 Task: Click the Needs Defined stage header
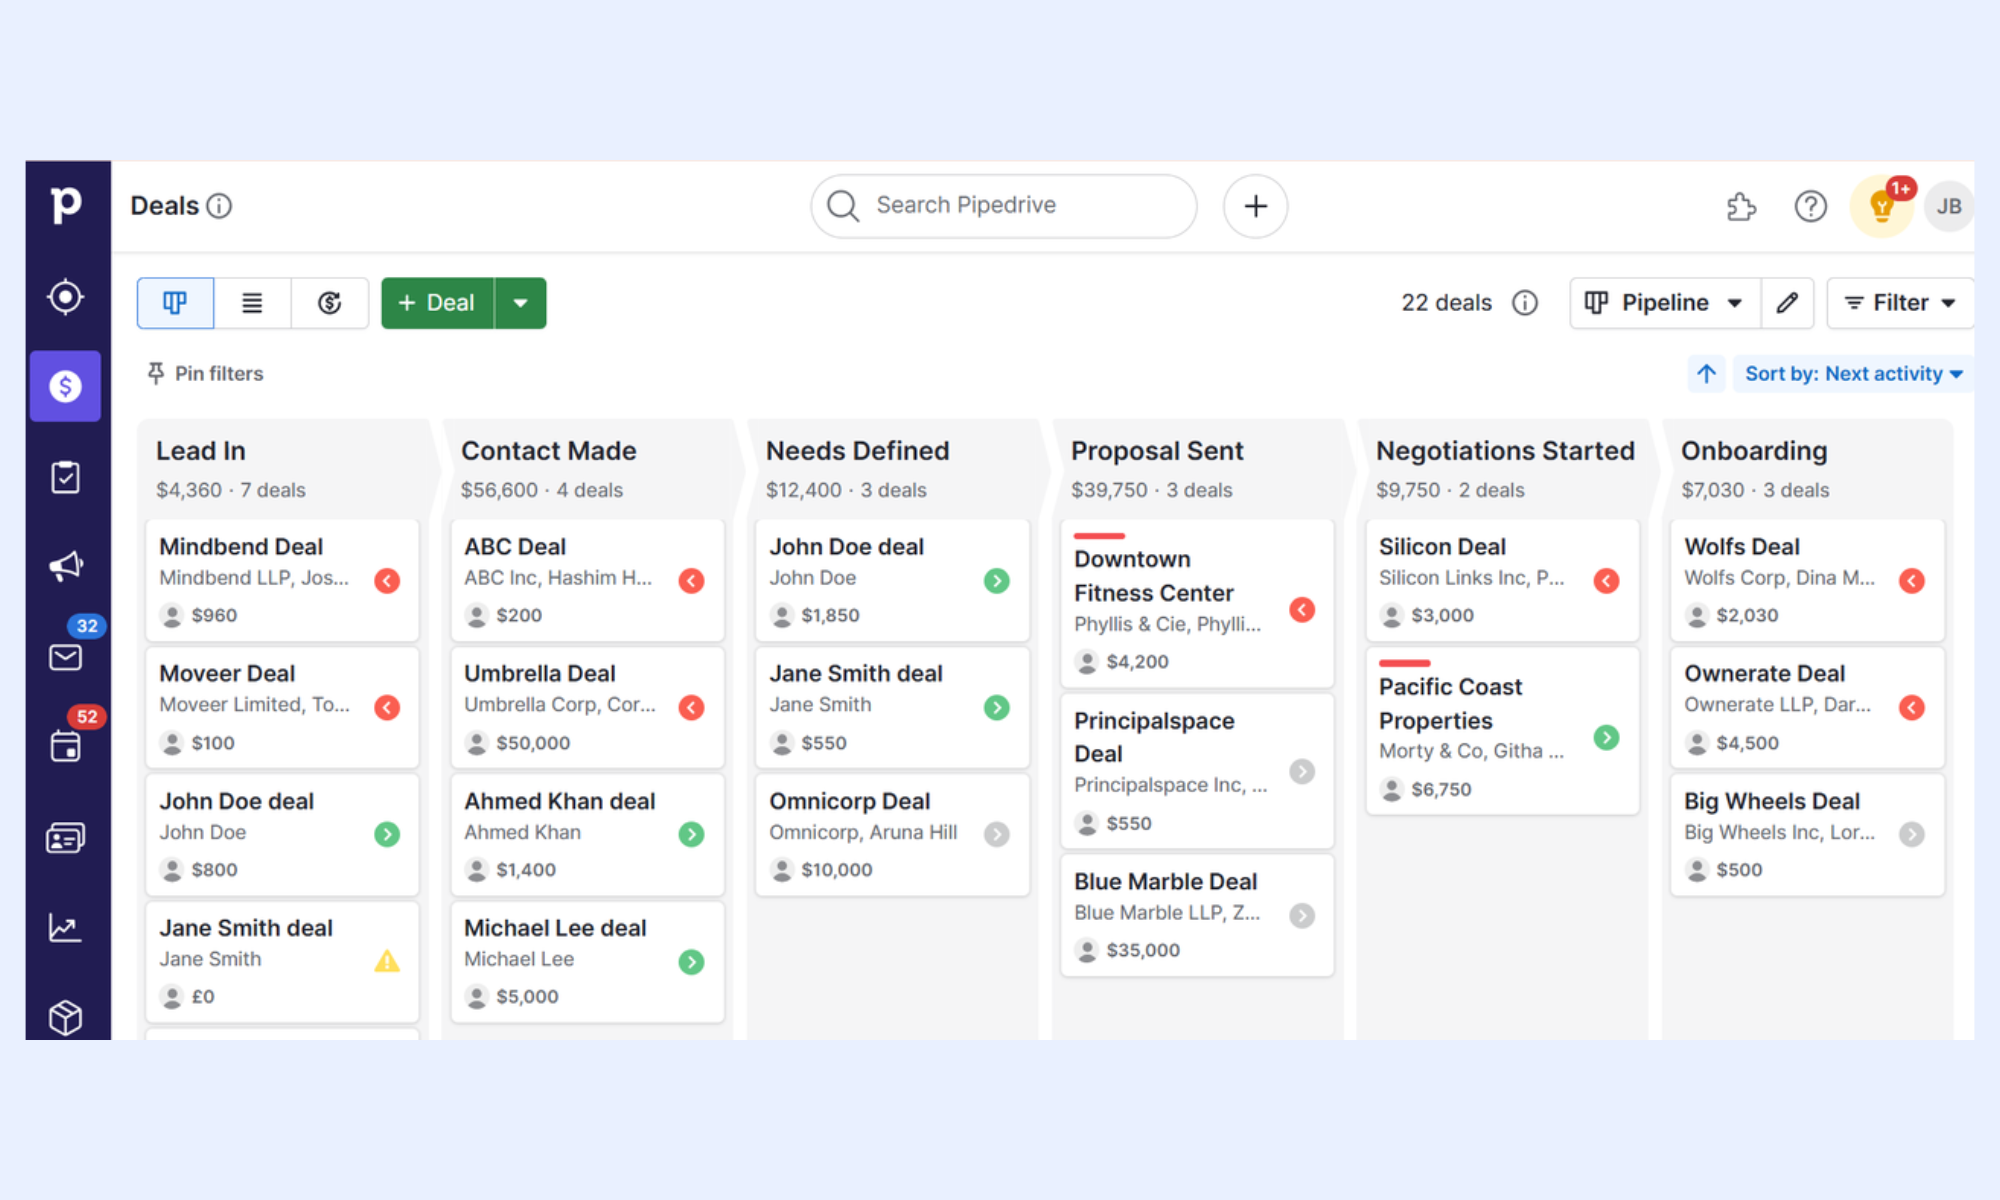858,451
